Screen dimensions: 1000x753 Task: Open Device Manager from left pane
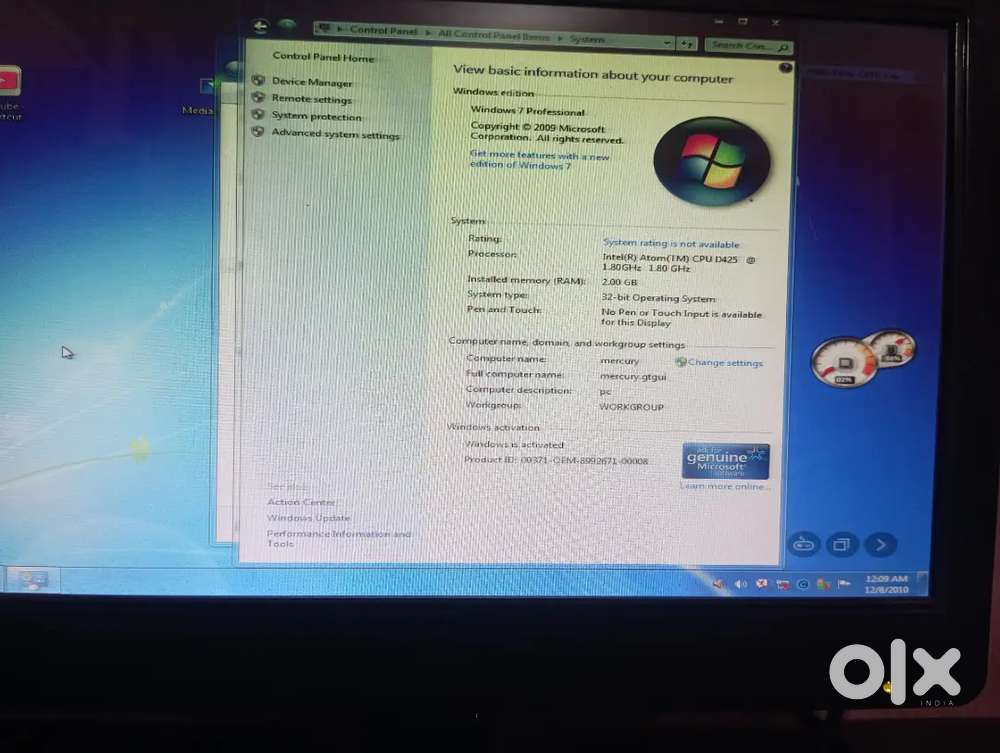click(x=312, y=82)
